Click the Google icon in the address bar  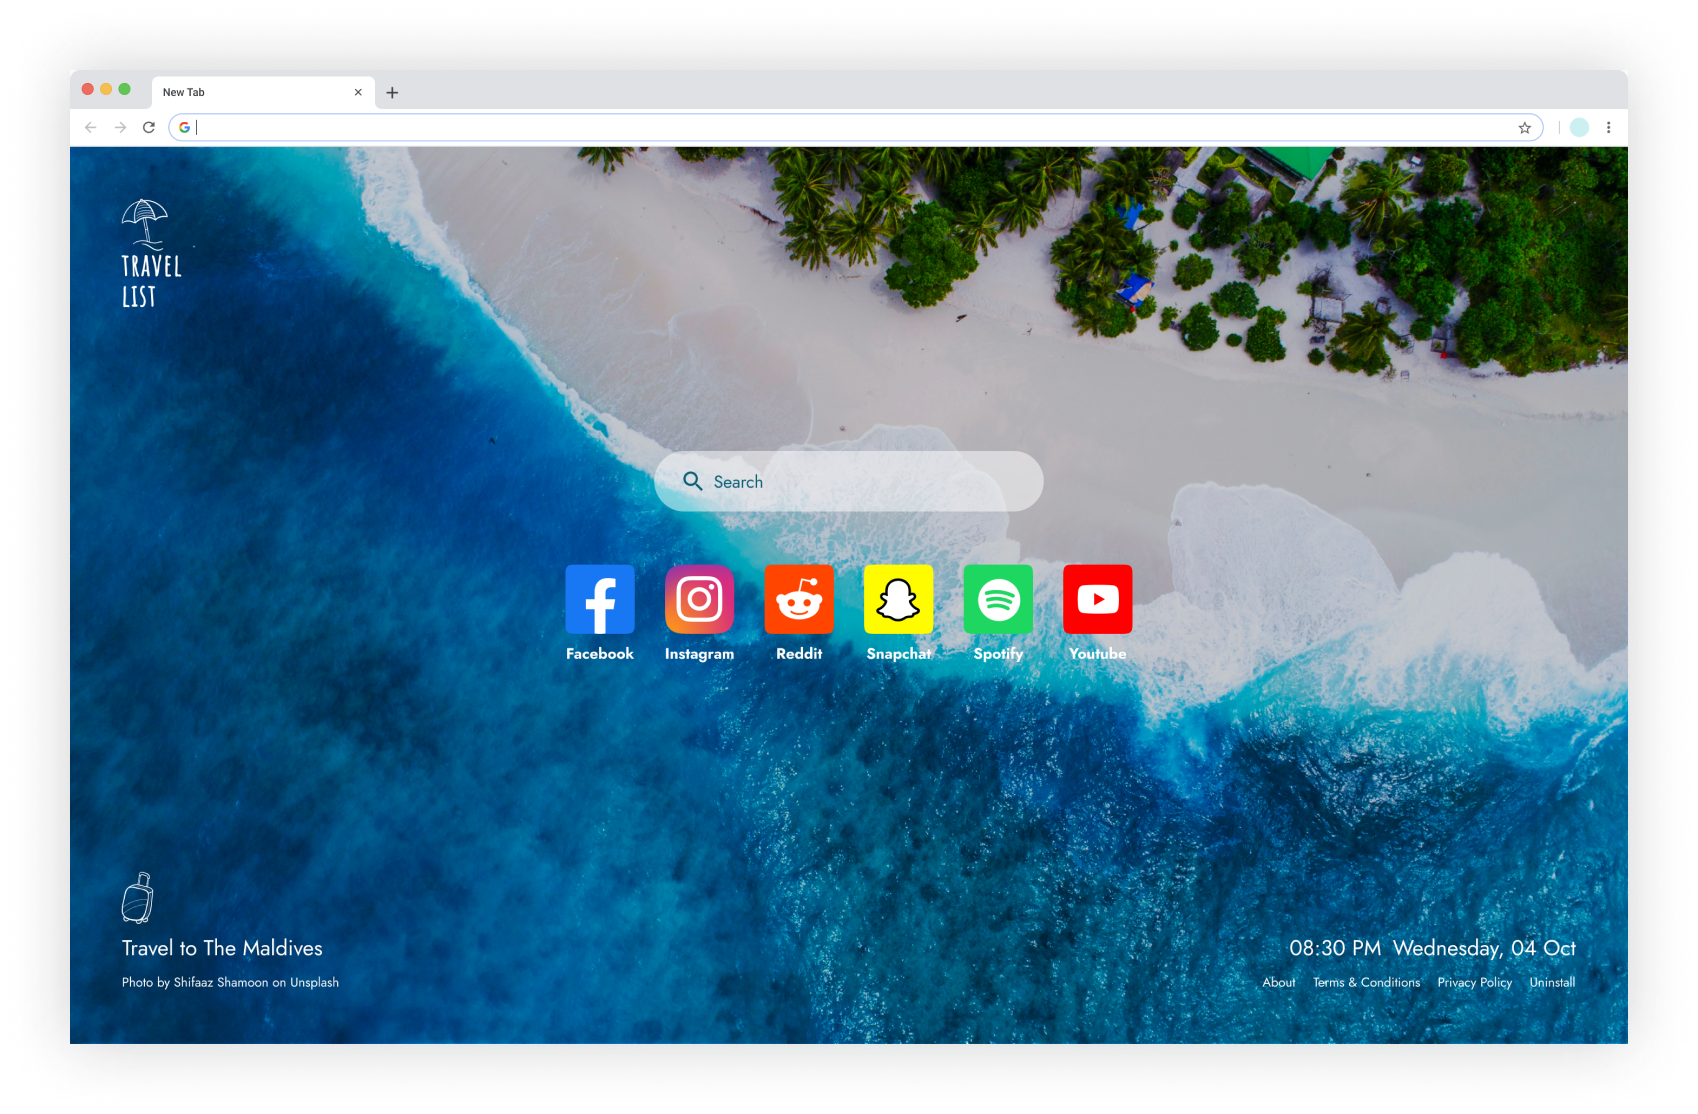pos(184,128)
